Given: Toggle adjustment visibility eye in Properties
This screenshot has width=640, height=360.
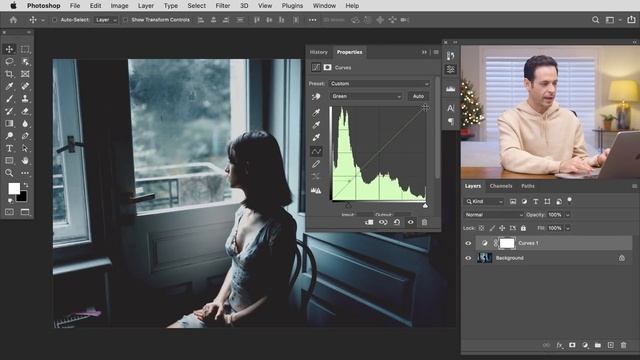Looking at the screenshot, I should point(411,222).
